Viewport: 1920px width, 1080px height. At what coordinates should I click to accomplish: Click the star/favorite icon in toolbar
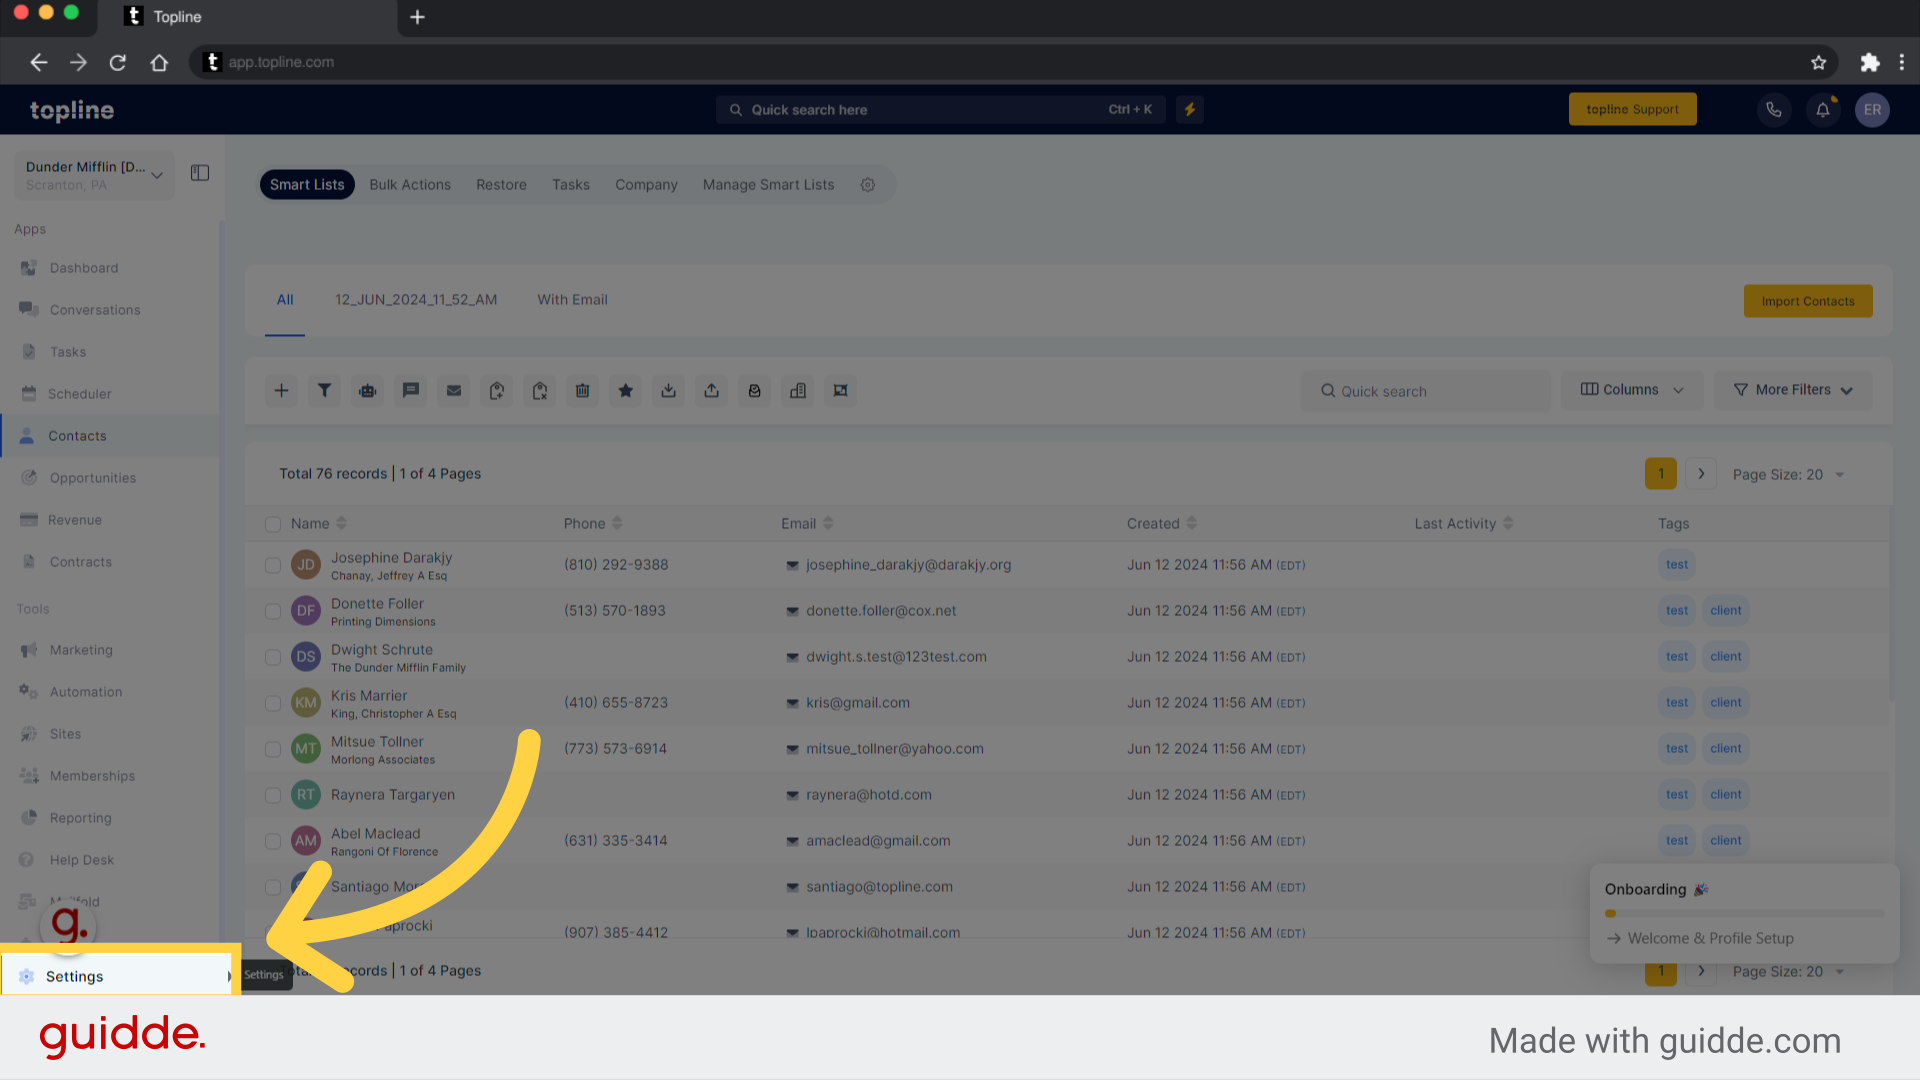click(626, 390)
